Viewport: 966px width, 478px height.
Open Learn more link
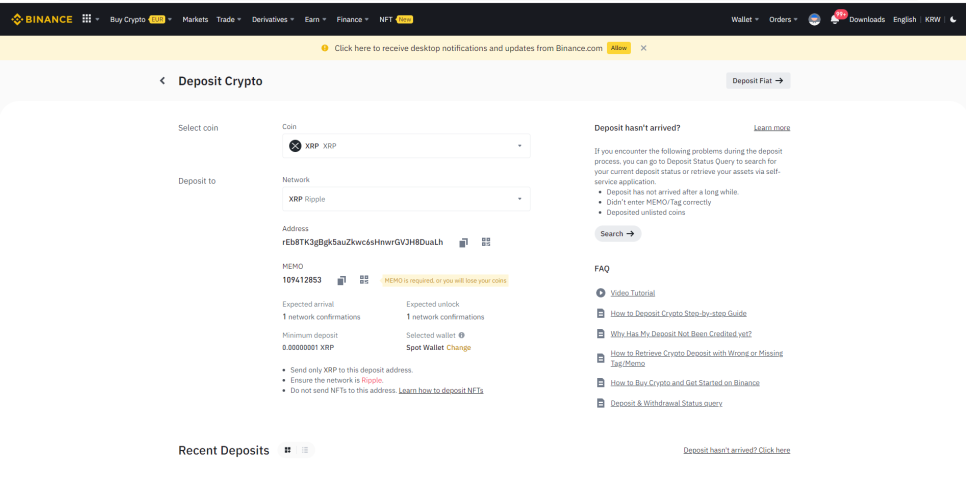[772, 128]
